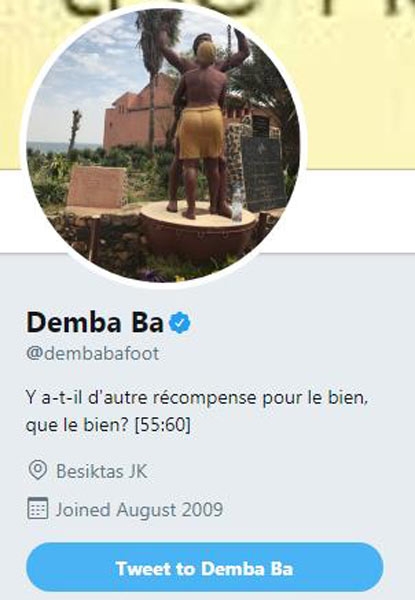Click the bio line starting "Y a-t-il d'autre"
The width and height of the screenshot is (415, 600).
tap(197, 398)
